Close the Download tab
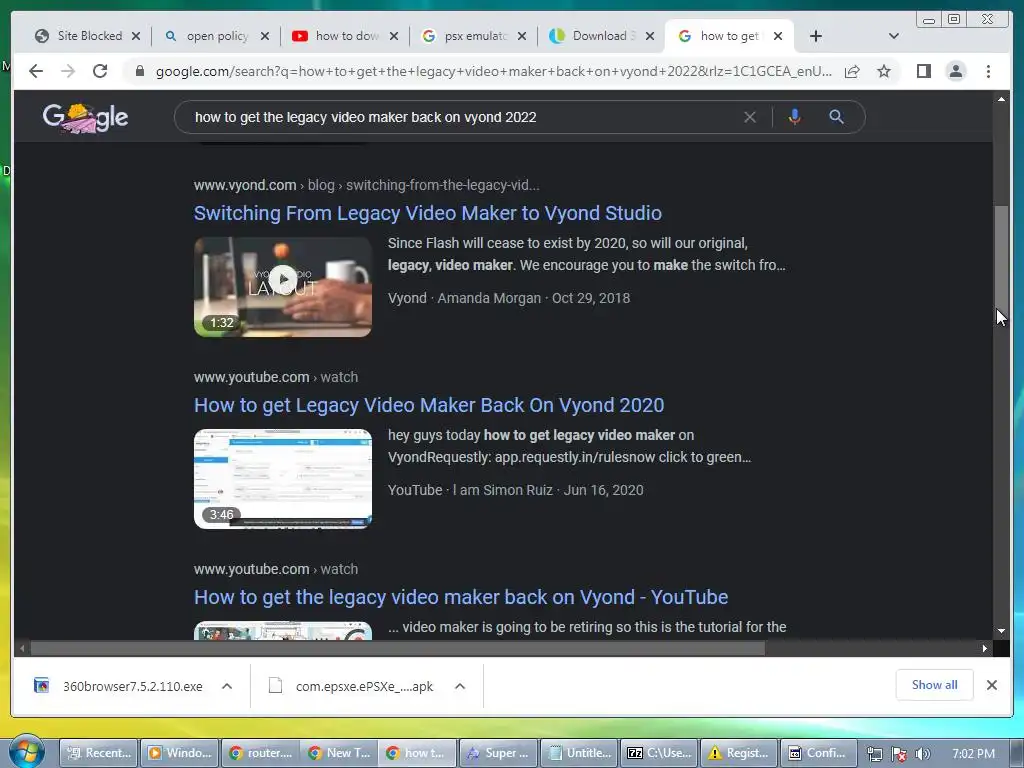Image resolution: width=1024 pixels, height=768 pixels. [650, 36]
